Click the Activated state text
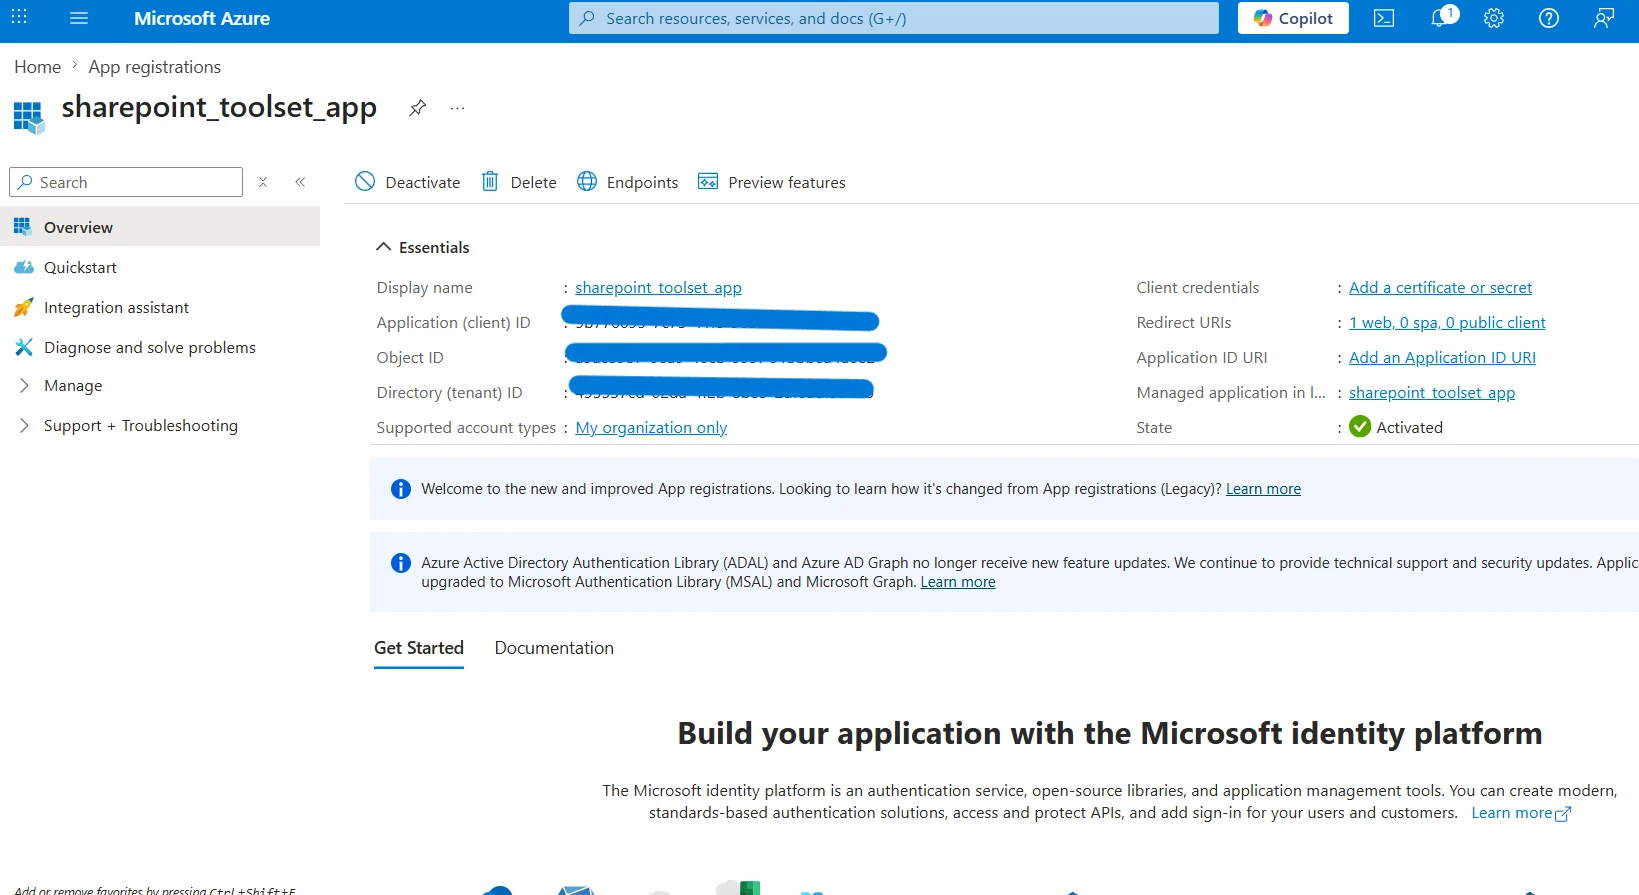 [1409, 428]
